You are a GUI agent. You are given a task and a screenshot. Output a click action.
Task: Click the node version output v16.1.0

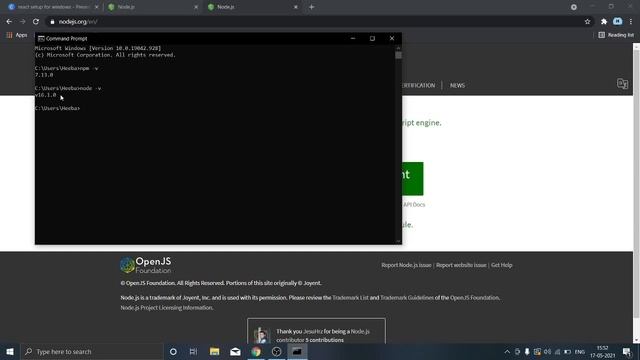[x=45, y=95]
